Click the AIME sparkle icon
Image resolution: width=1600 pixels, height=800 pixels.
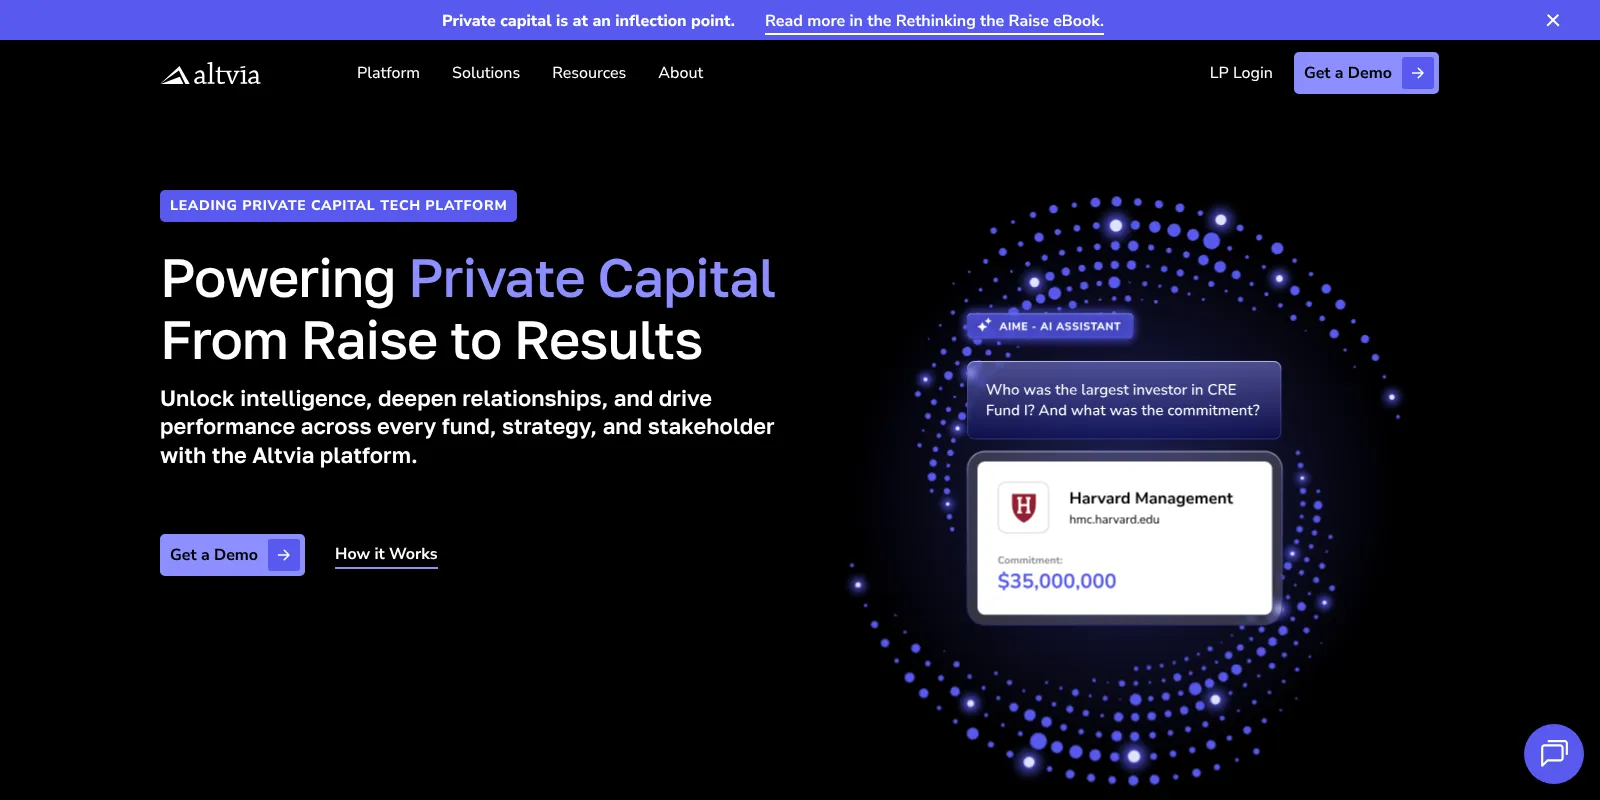[984, 326]
